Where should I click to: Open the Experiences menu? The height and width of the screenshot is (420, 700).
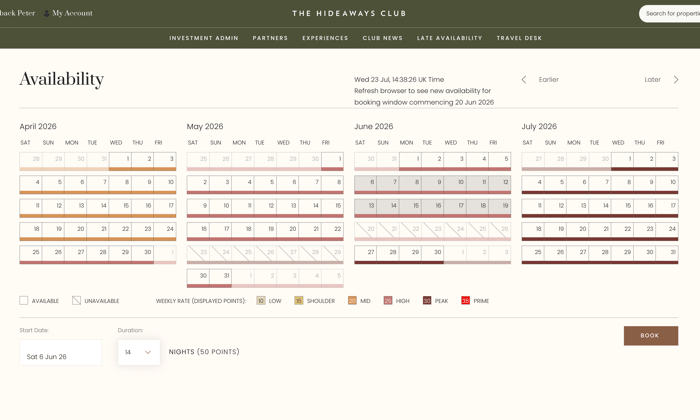pos(325,38)
